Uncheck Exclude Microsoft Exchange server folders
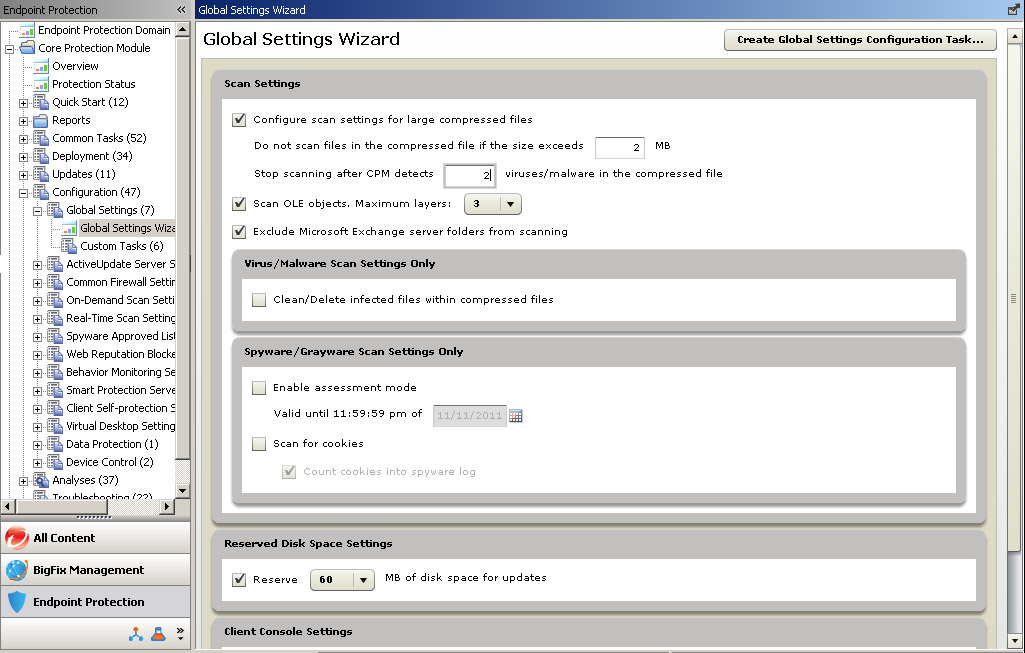 point(239,231)
